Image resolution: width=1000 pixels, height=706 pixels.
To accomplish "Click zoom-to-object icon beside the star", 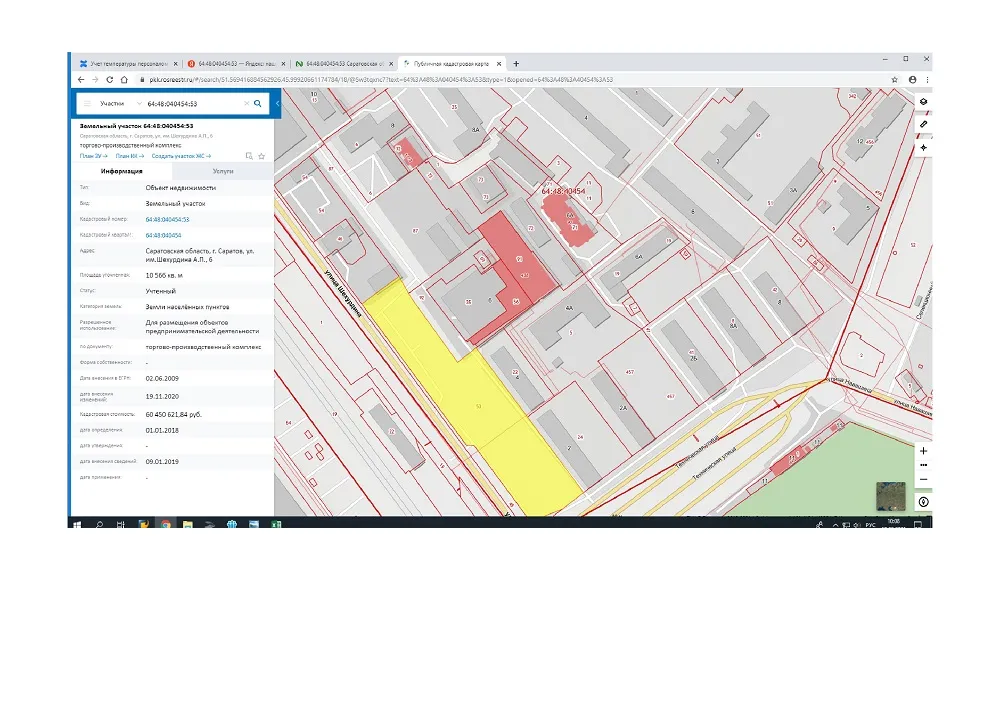I will tap(249, 156).
